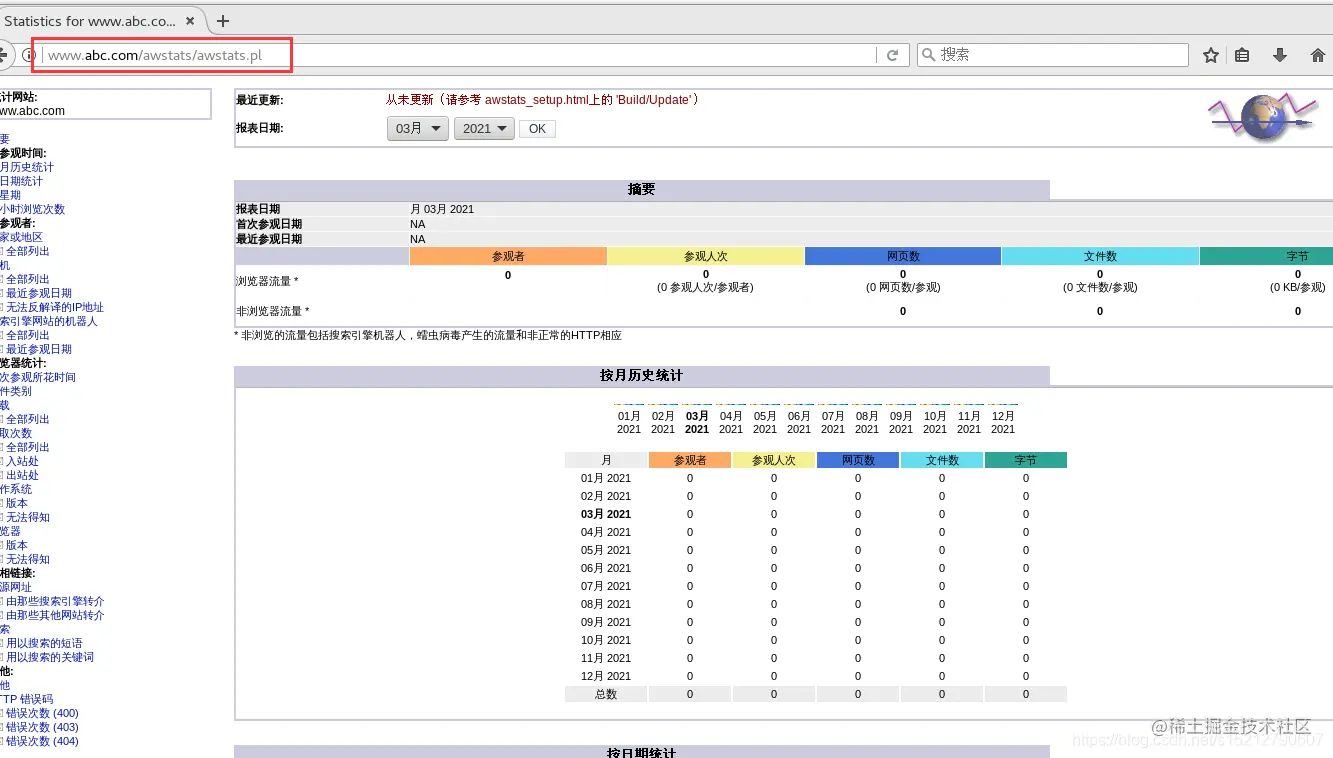
Task: Open the TP 错误码 sidebar link
Action: (x=27, y=699)
